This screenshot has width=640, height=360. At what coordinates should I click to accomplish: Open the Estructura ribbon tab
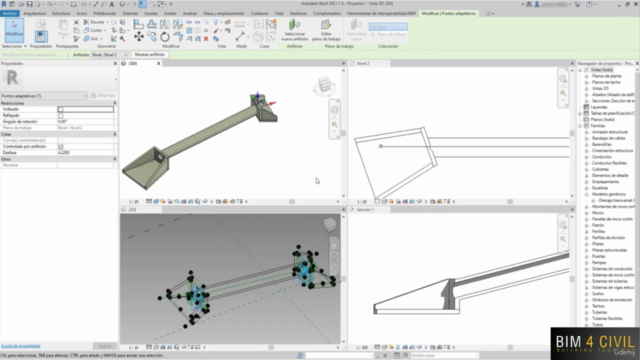(61, 13)
